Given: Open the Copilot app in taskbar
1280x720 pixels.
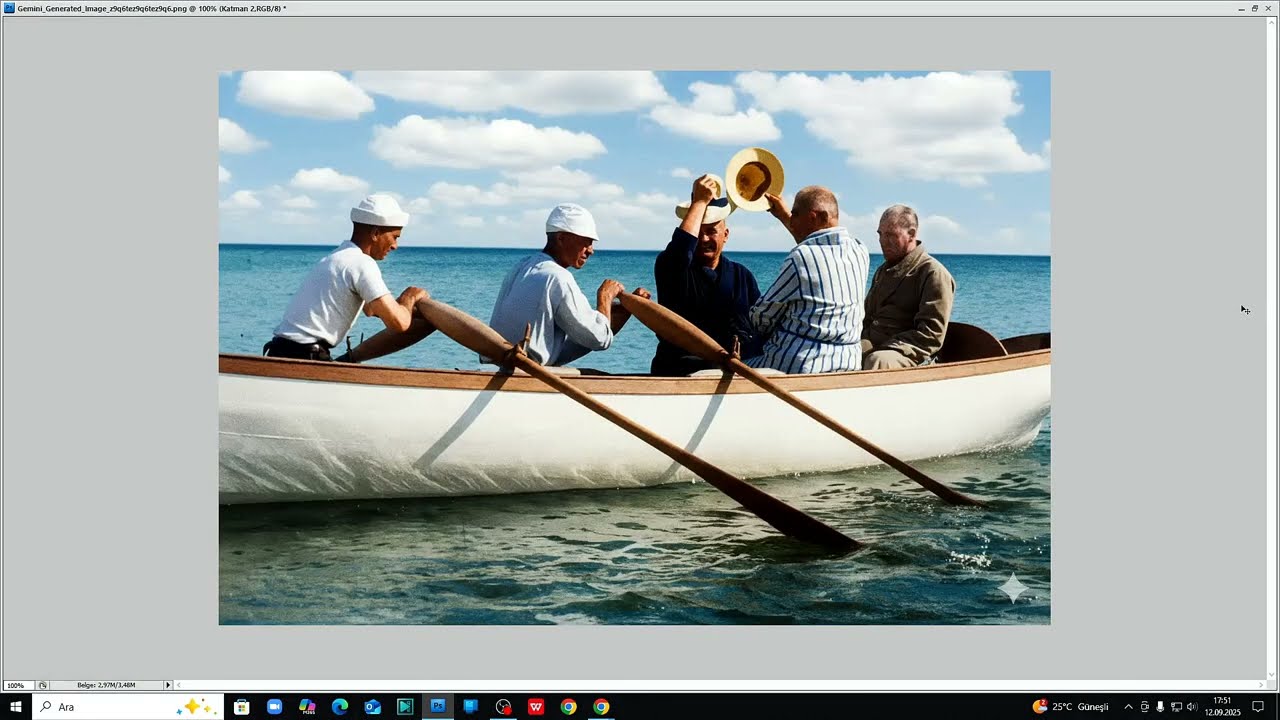Looking at the screenshot, I should coord(307,707).
